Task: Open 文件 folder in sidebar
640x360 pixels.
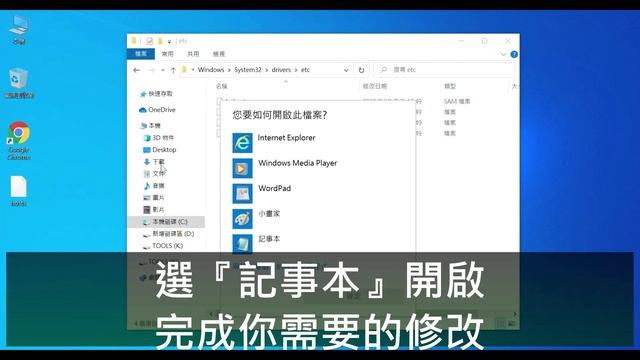Action: tap(154, 174)
